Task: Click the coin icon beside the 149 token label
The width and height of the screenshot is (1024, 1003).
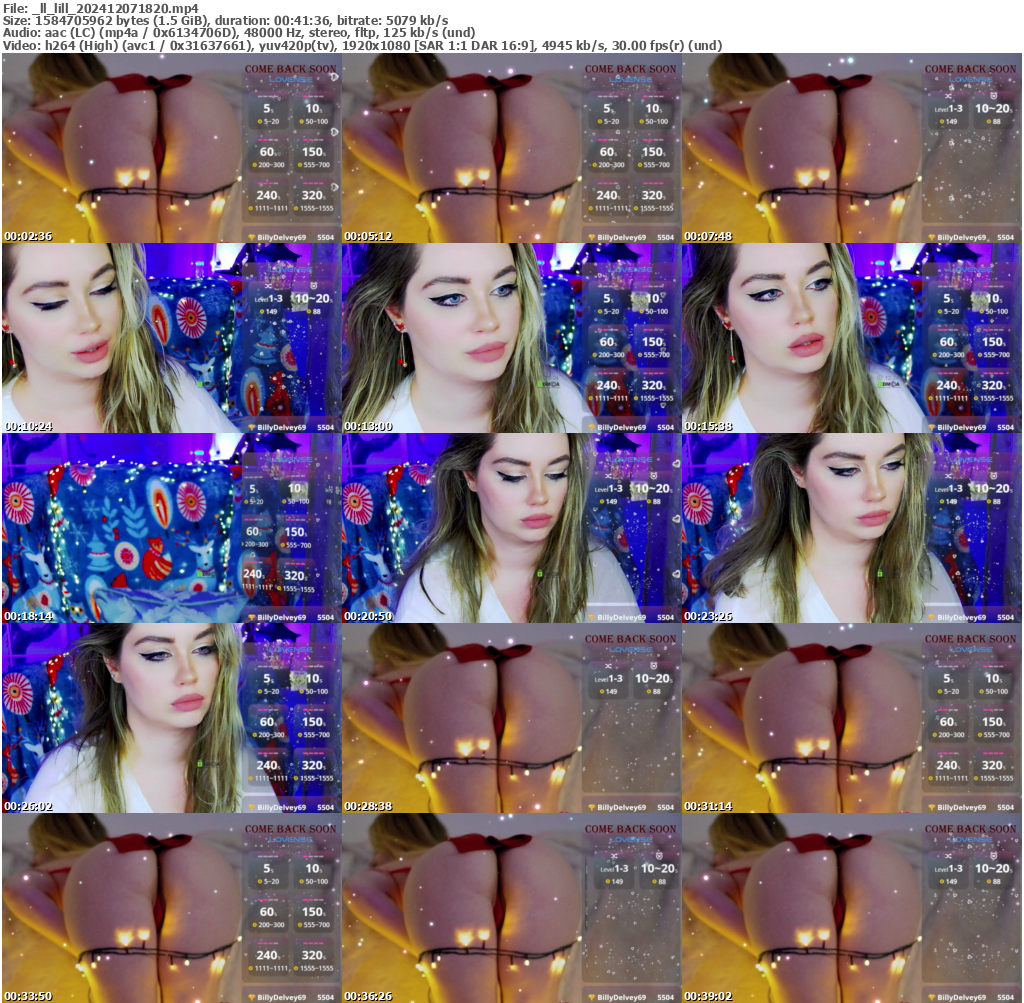Action: (x=941, y=121)
